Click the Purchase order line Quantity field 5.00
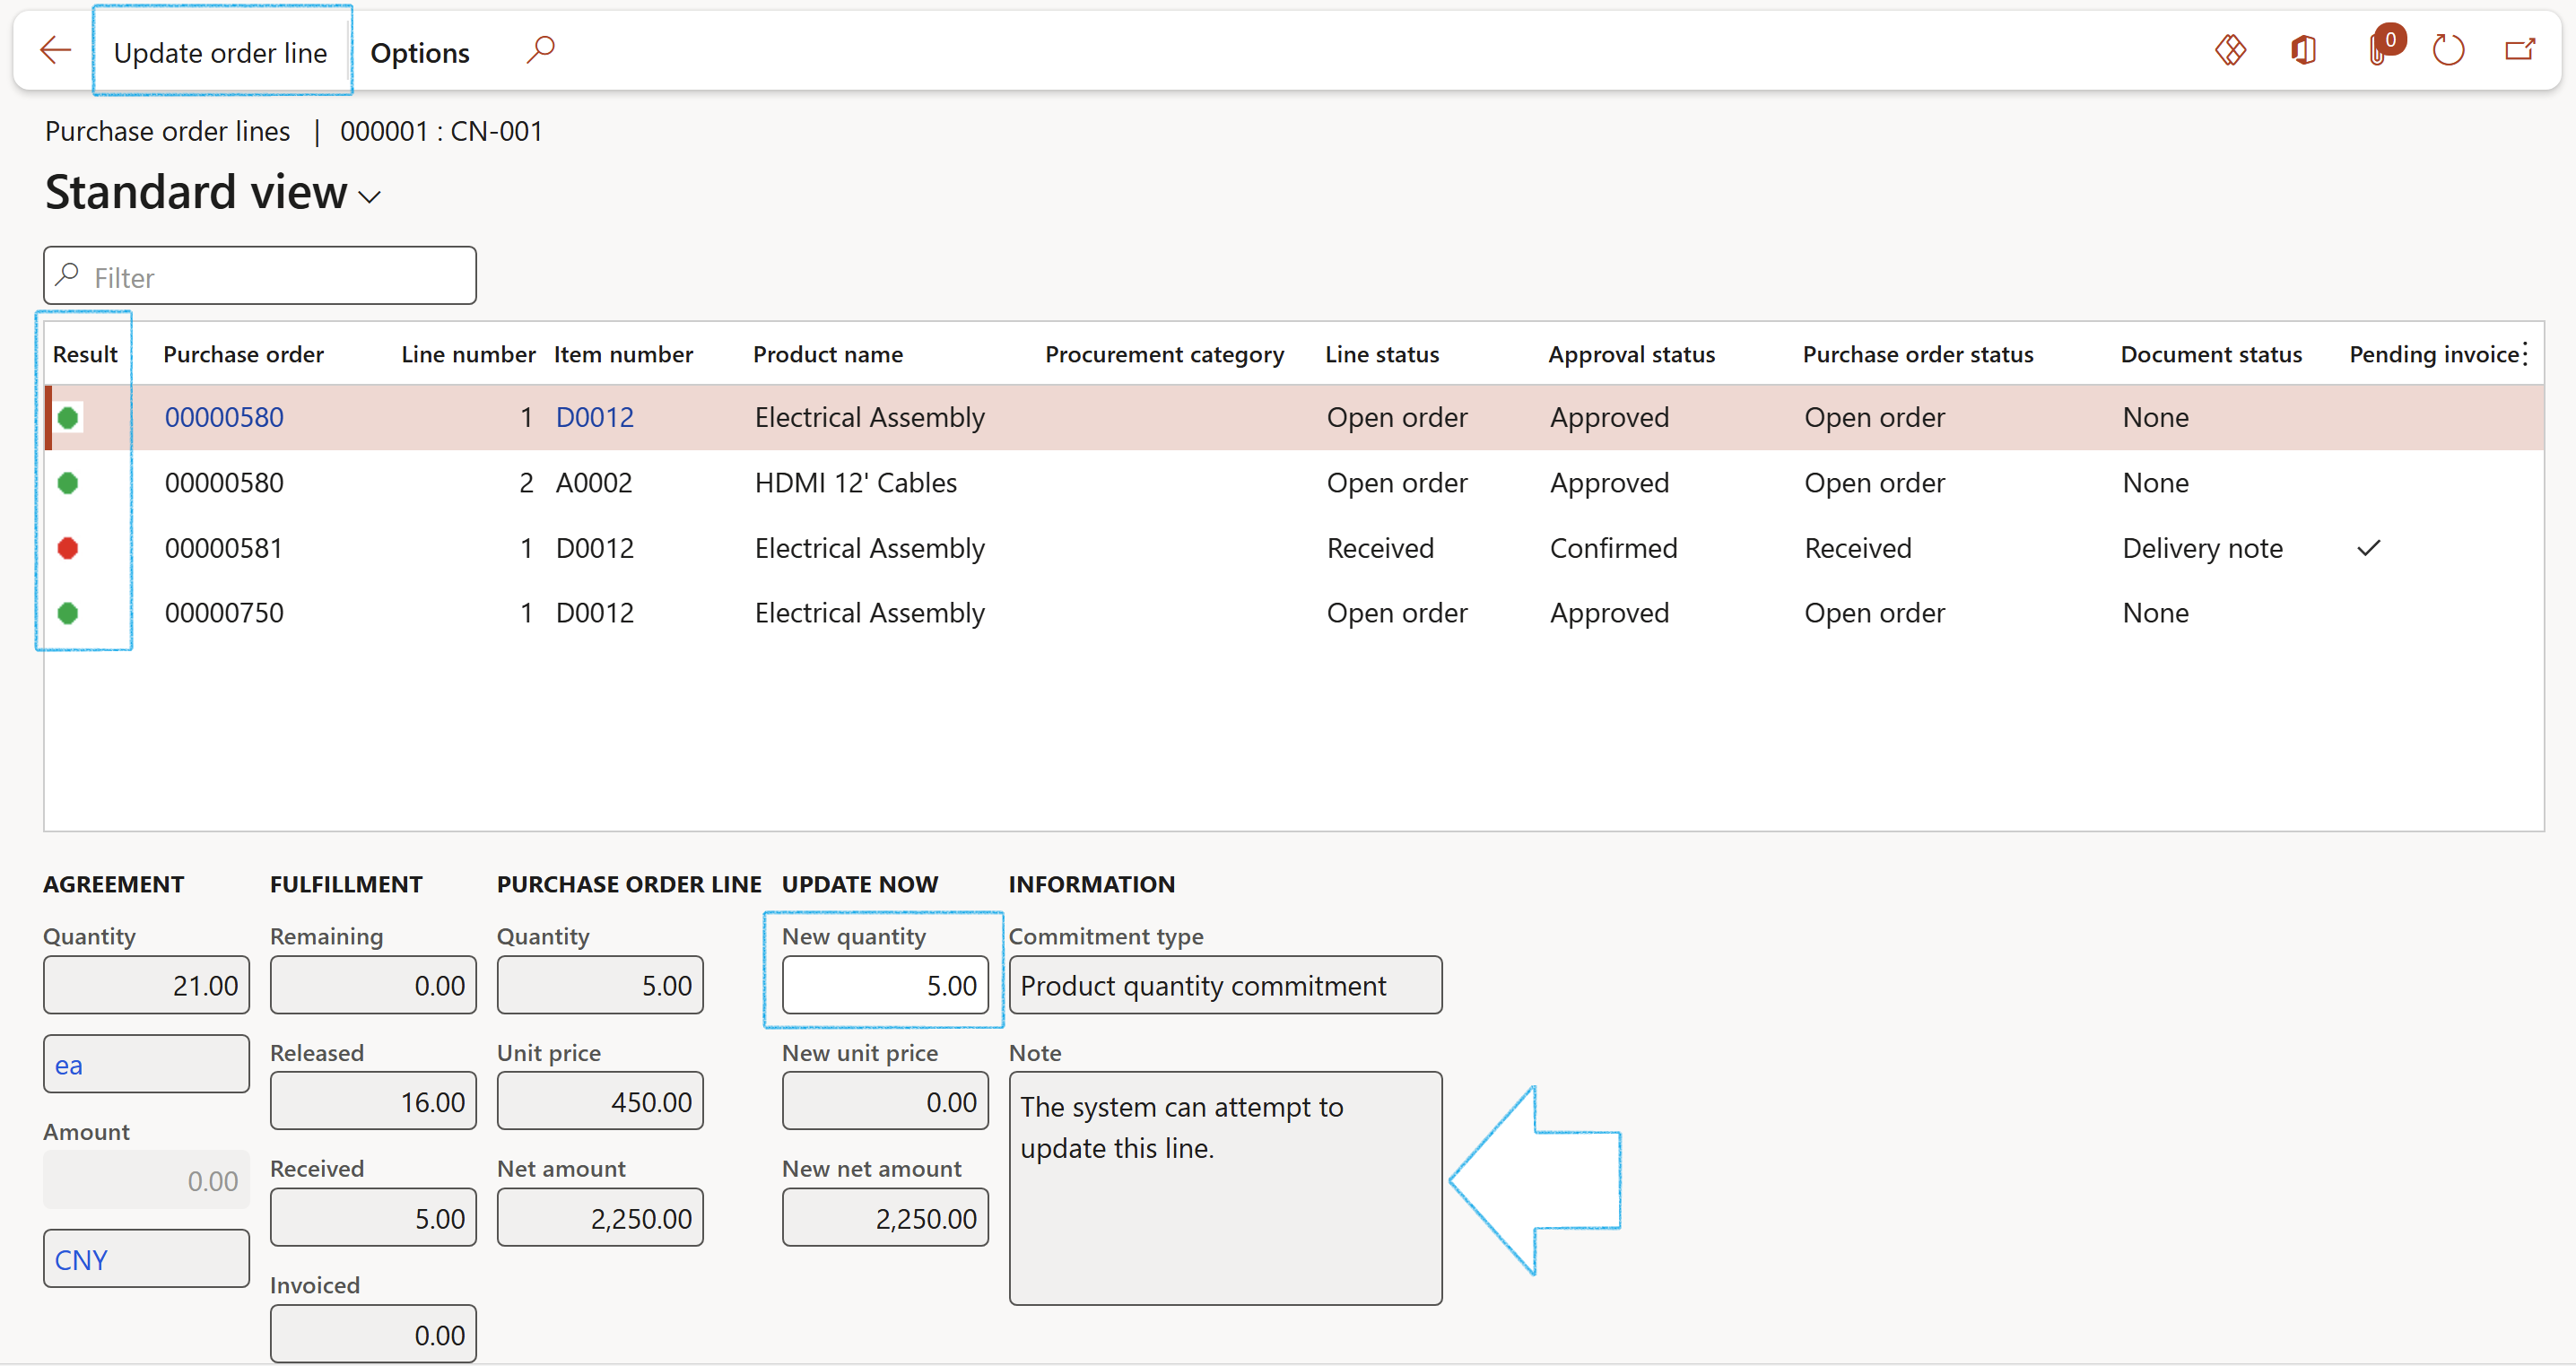This screenshot has height=1366, width=2576. coord(600,985)
